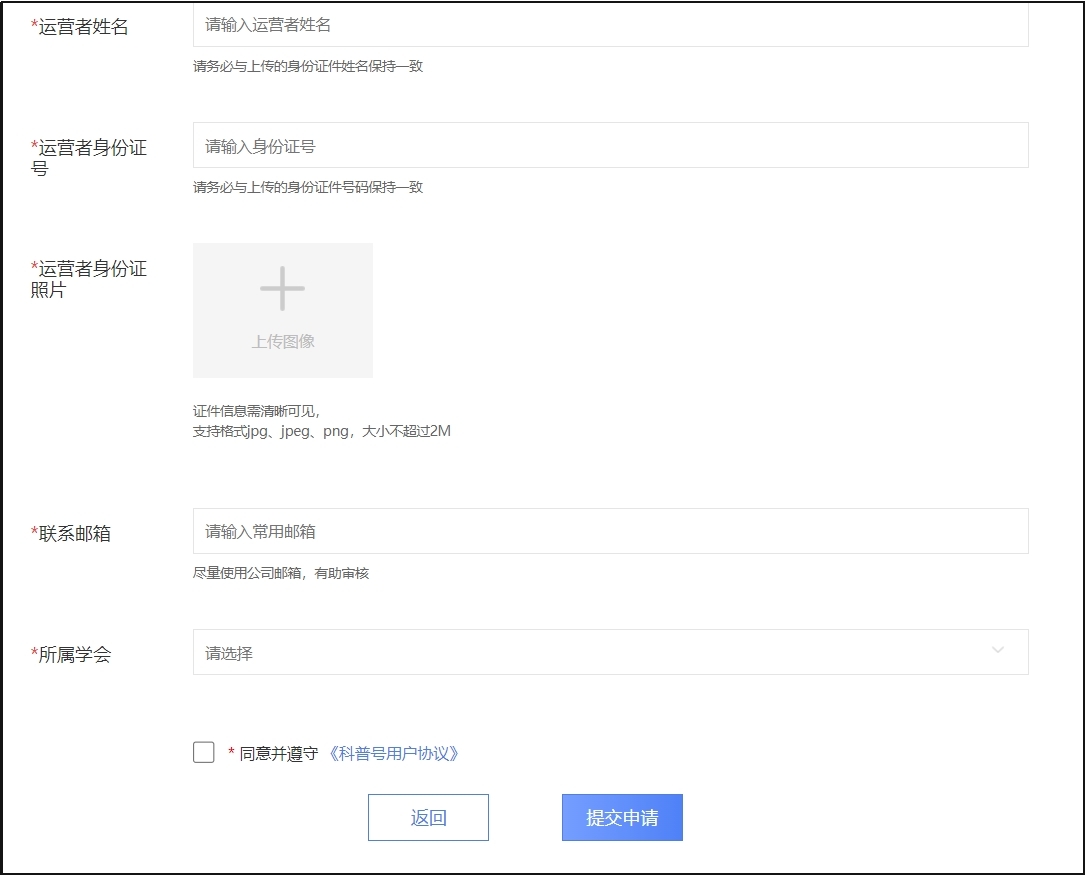The image size is (1085, 875).
Task: Submit the form with 提交申请
Action: coord(622,818)
